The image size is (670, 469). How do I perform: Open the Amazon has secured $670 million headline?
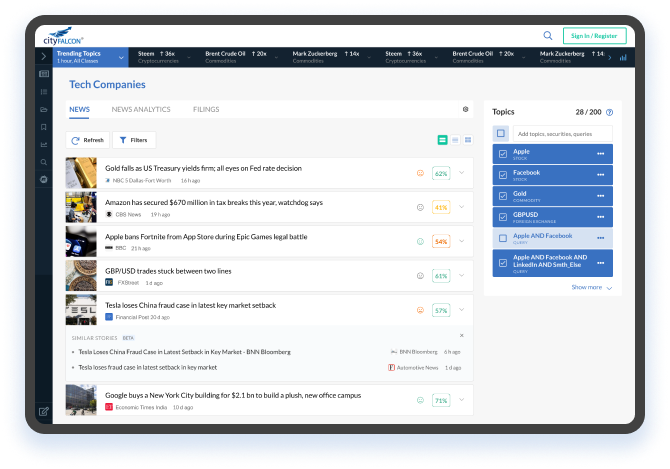pyautogui.click(x=214, y=202)
